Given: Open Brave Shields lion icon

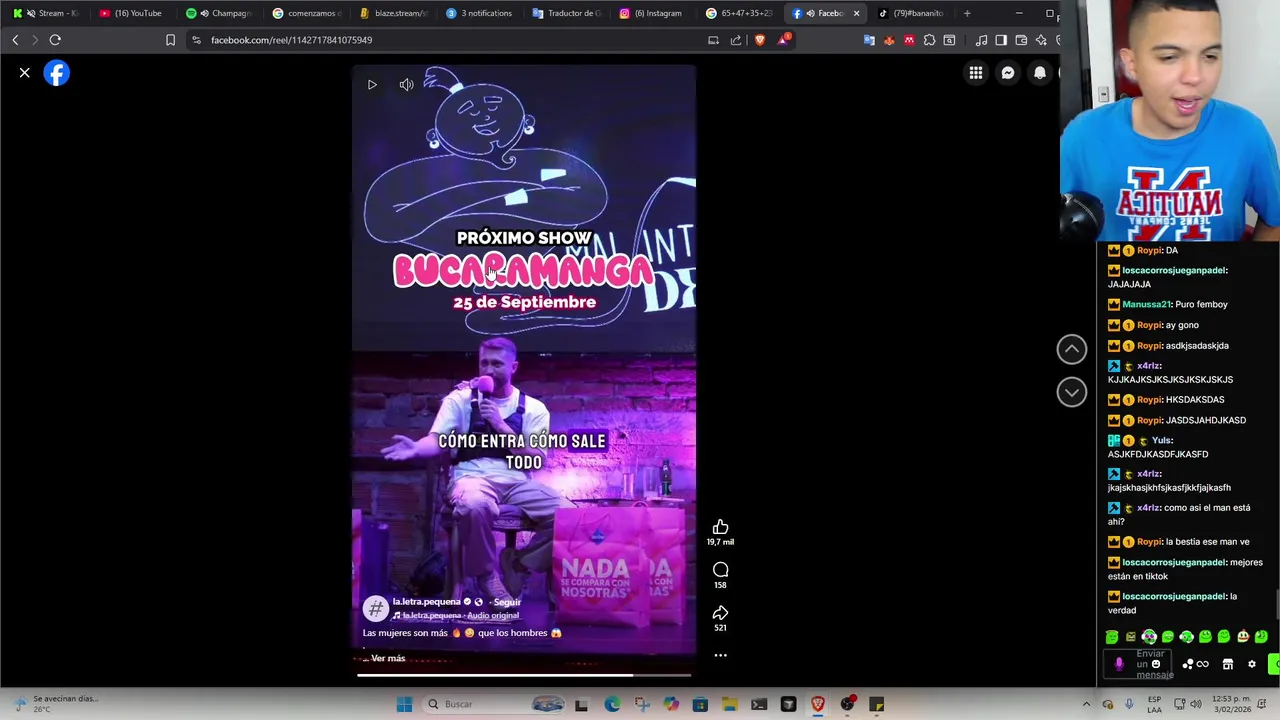Looking at the screenshot, I should 760,40.
